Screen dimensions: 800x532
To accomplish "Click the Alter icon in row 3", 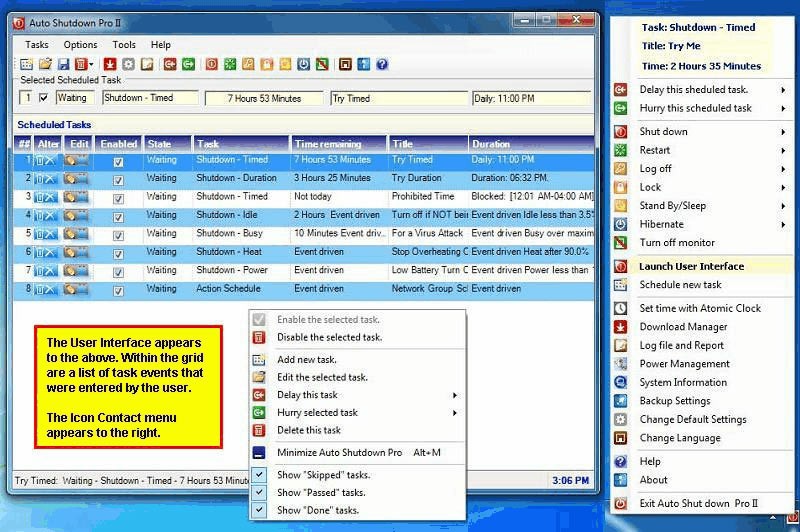I will coord(46,197).
